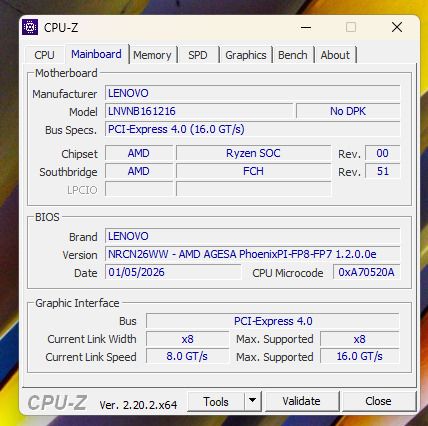Select the SPD tab
Image resolution: width=428 pixels, height=426 pixels.
pyautogui.click(x=198, y=55)
